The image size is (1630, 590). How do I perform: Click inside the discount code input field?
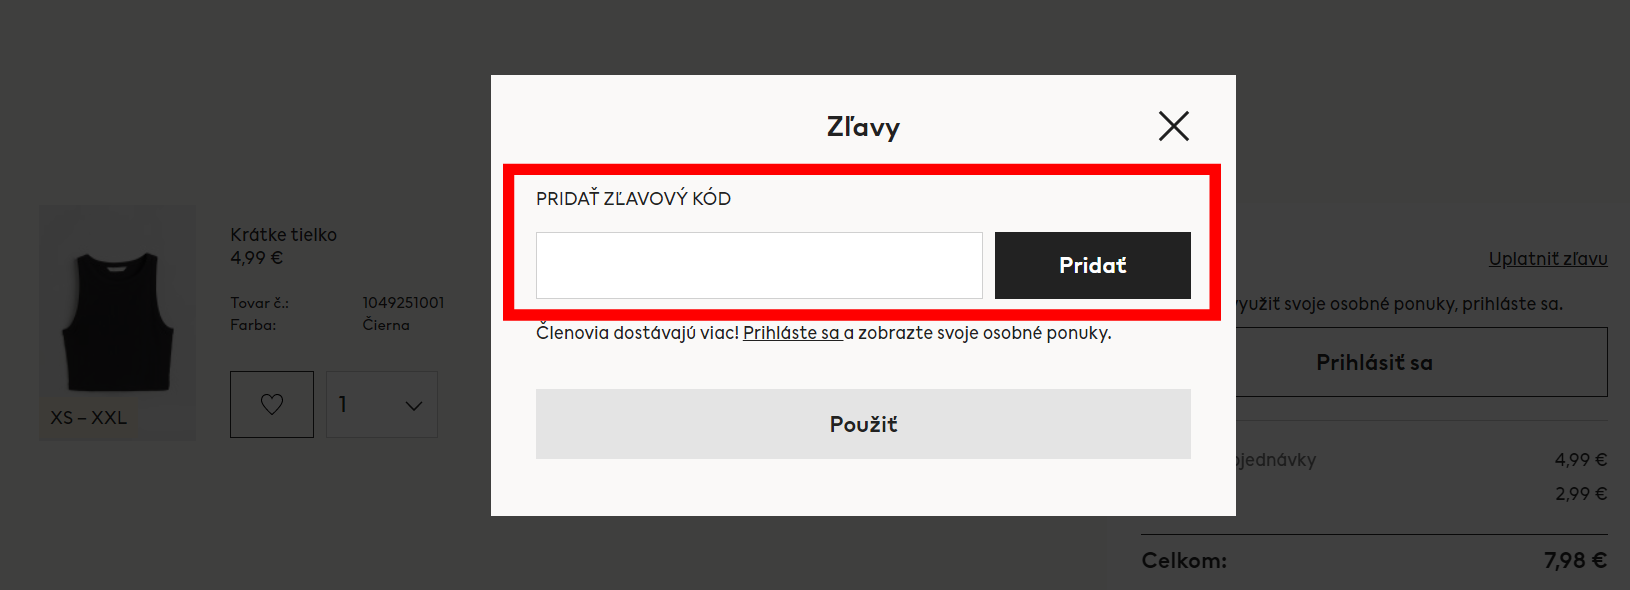tap(758, 265)
